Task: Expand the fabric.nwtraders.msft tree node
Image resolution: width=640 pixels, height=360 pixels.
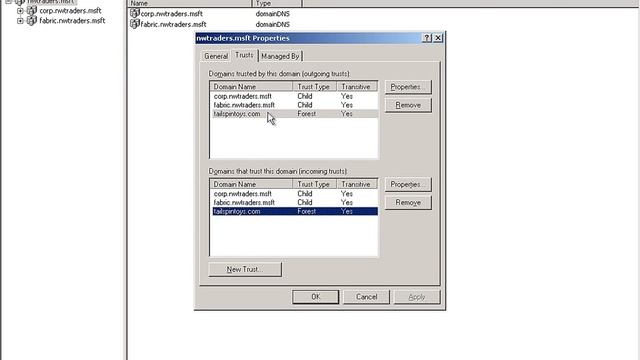Action: coord(20,21)
